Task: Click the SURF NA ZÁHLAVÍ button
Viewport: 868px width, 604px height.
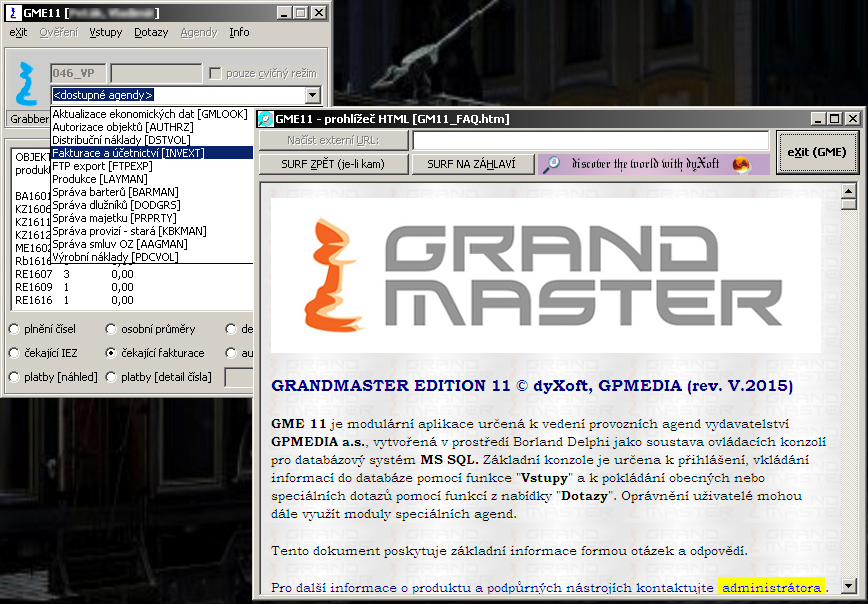Action: 472,164
